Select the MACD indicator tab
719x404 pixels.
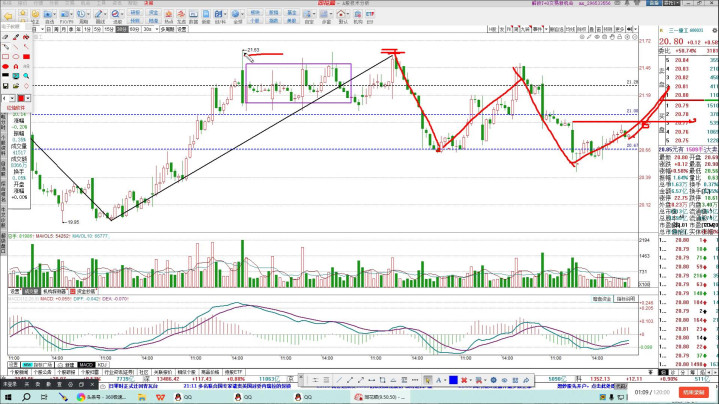(87, 364)
